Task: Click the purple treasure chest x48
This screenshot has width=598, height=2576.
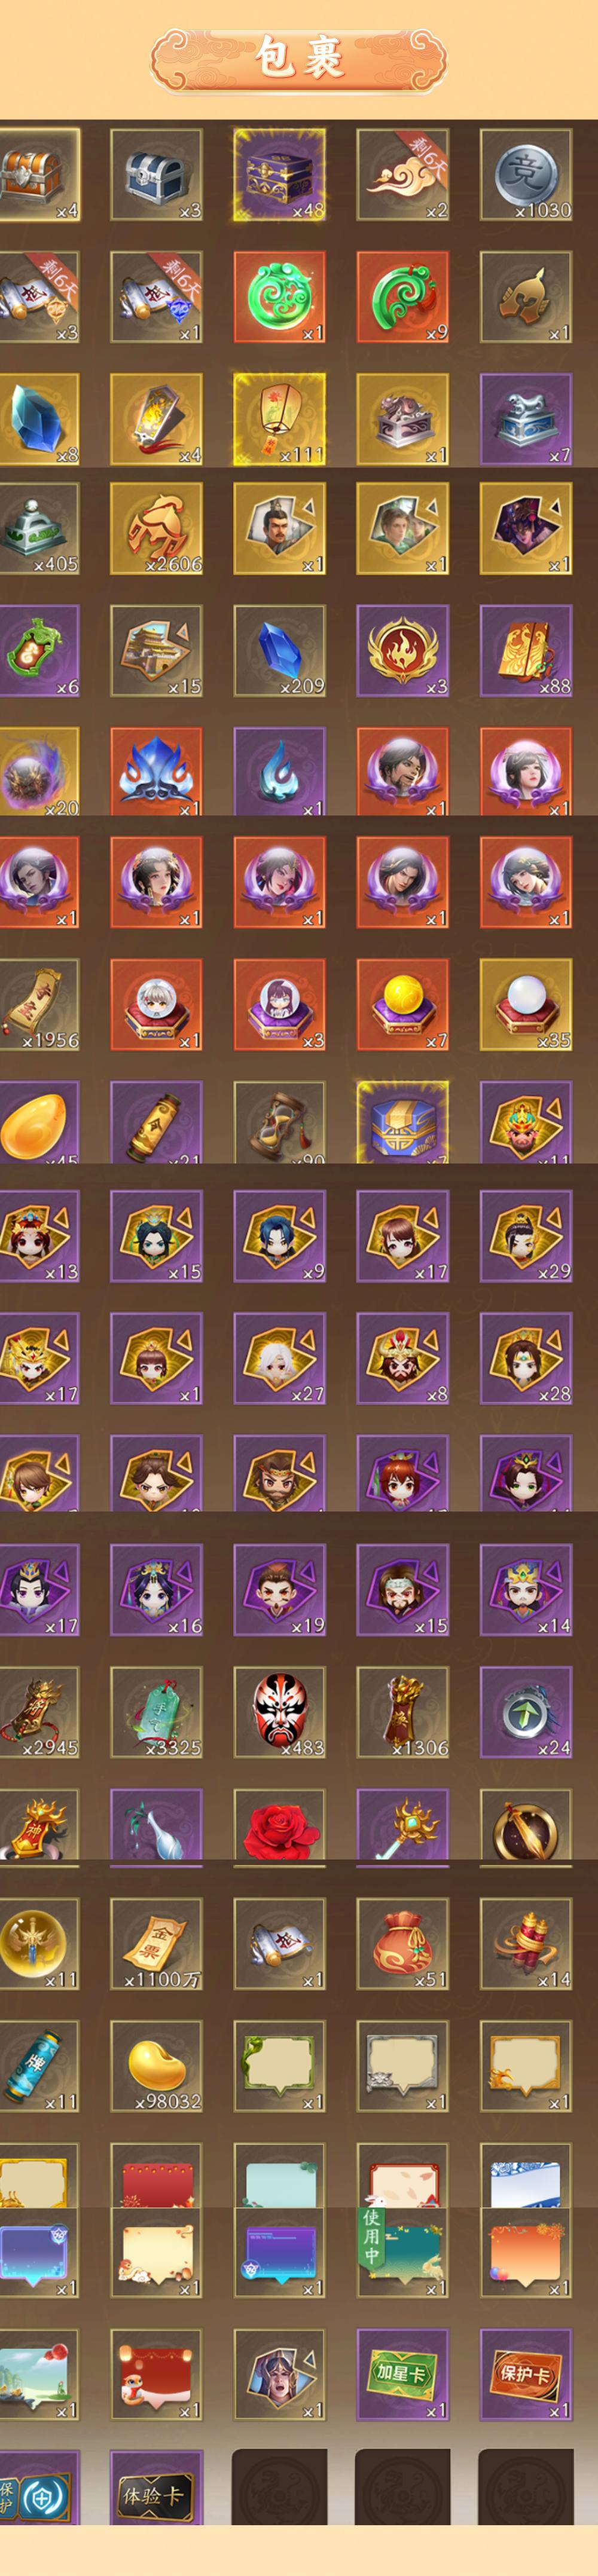Action: (279, 174)
